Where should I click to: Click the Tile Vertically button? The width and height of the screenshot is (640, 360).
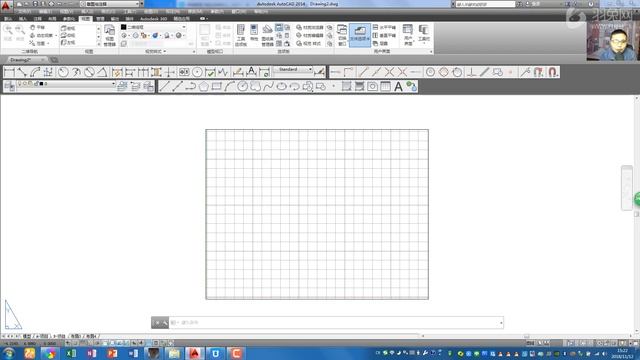[x=384, y=36]
